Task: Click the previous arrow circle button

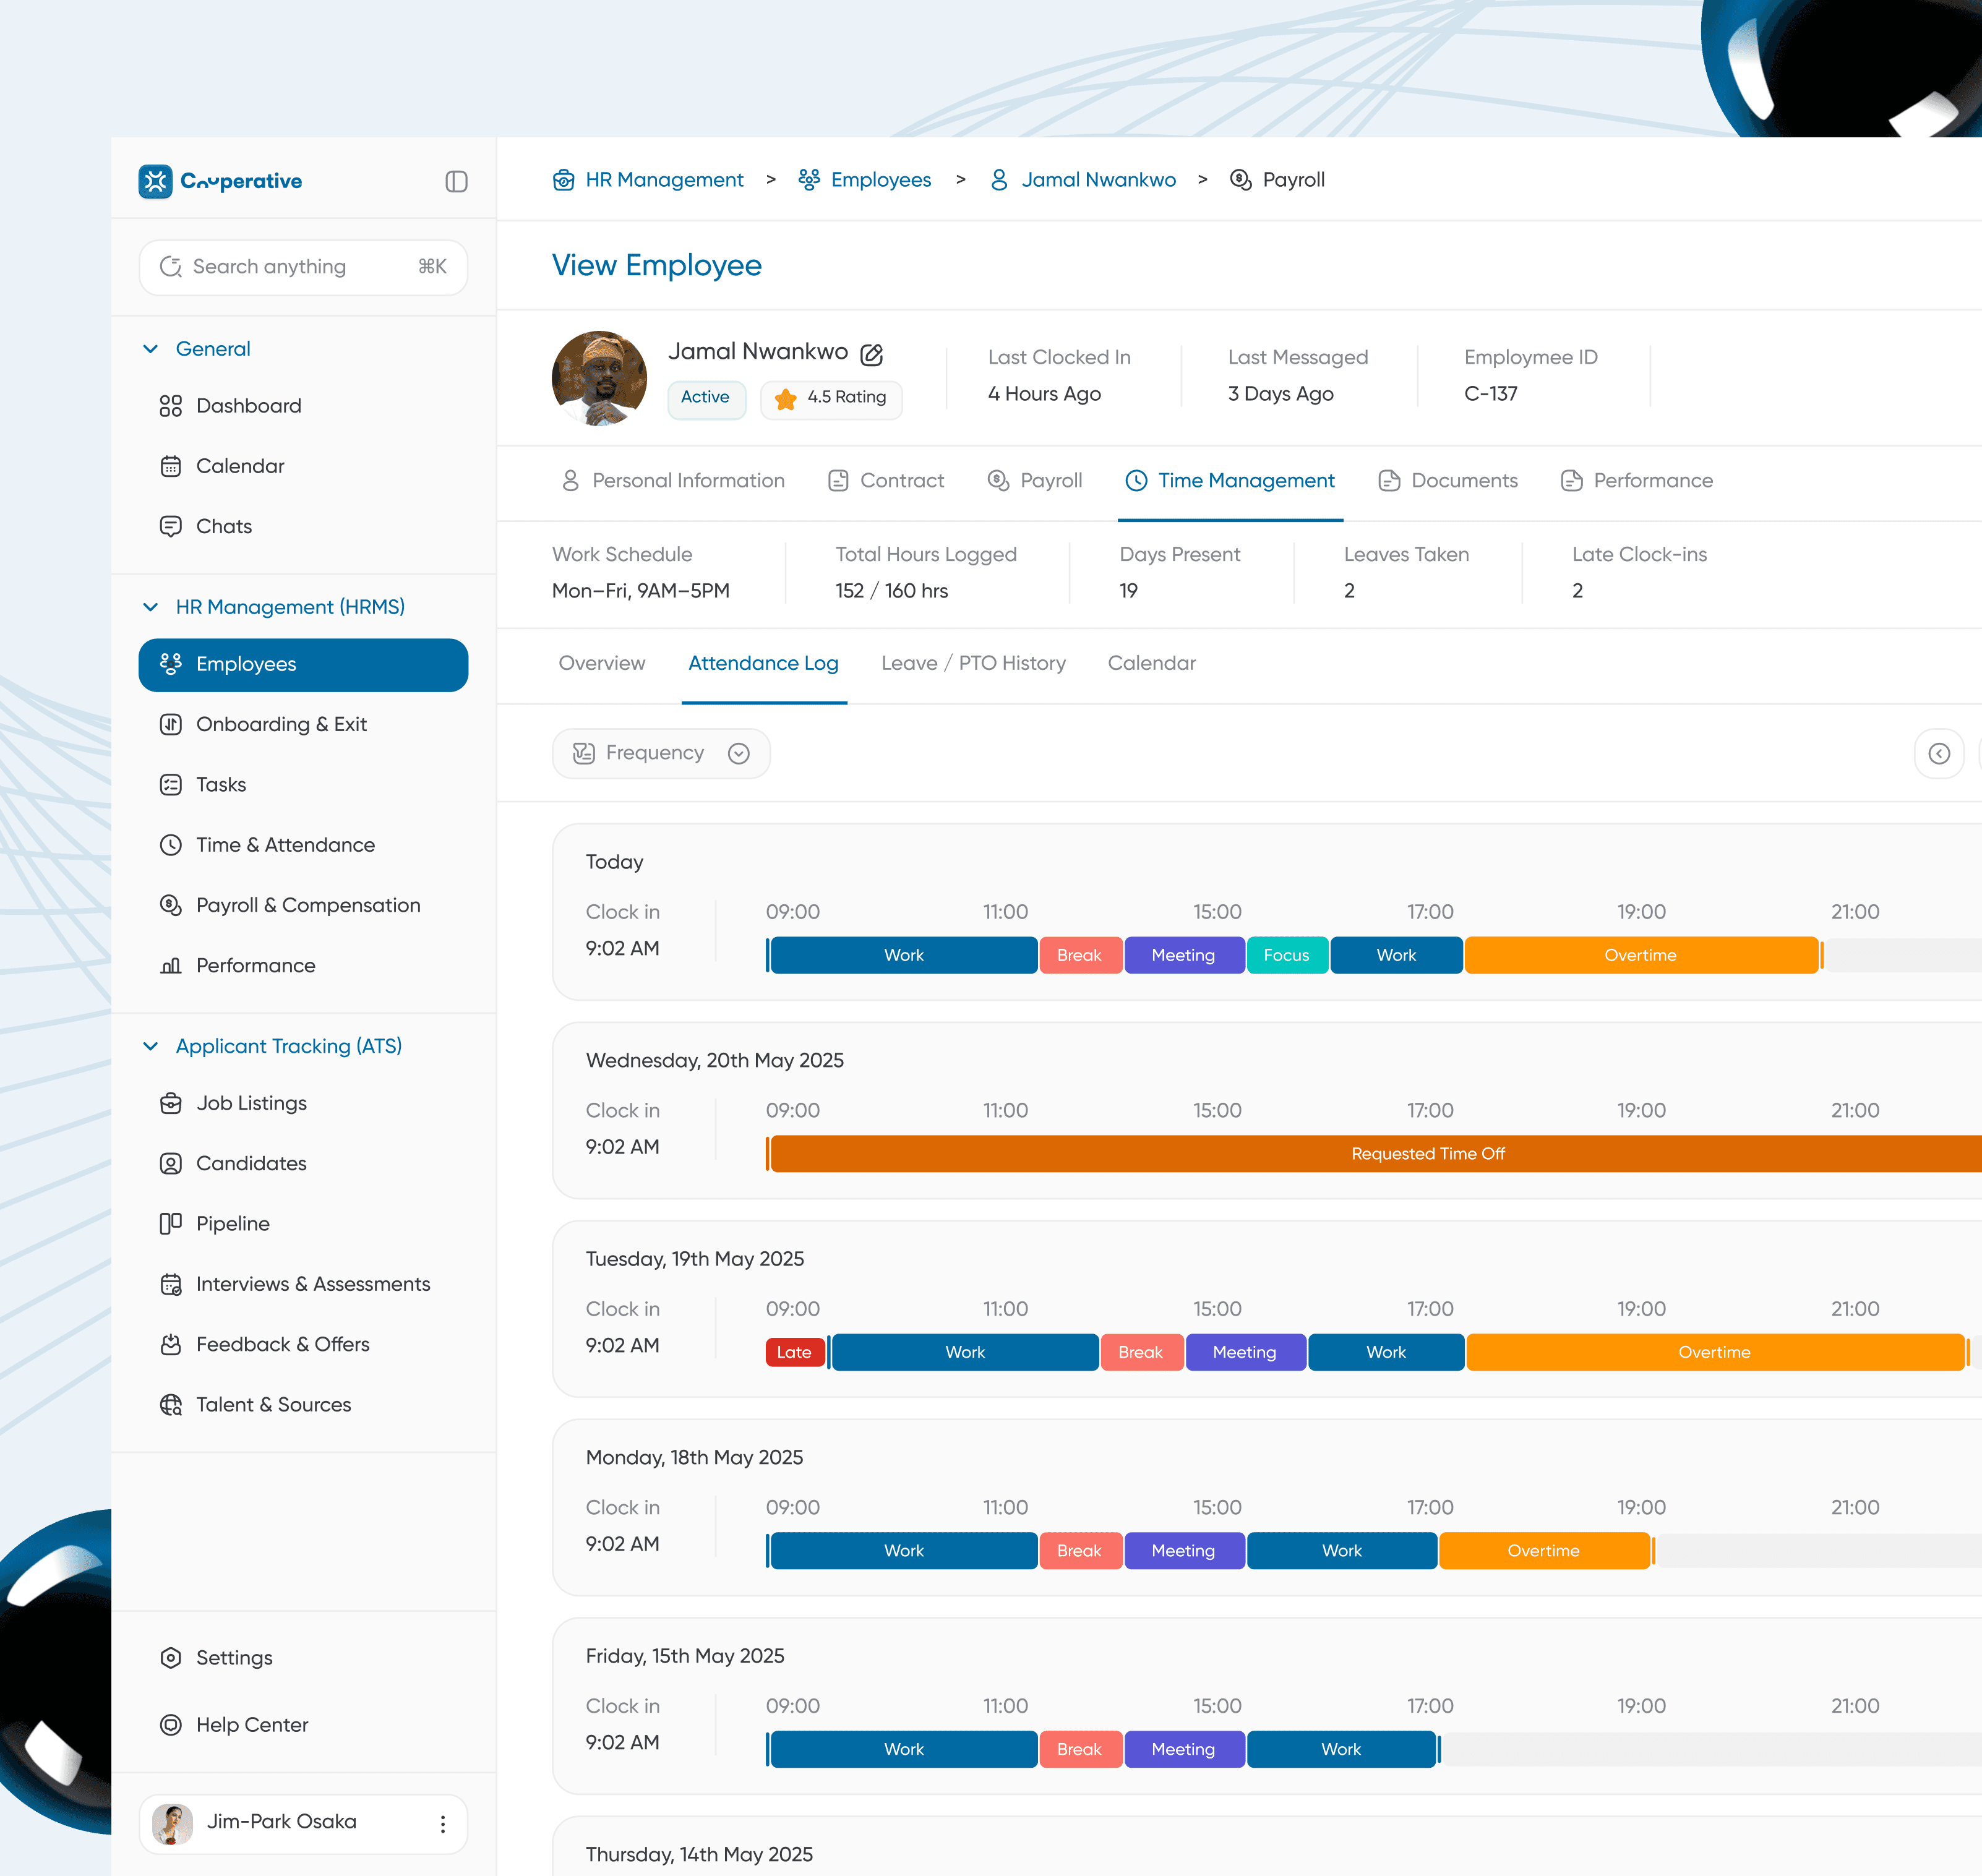Action: [x=1938, y=753]
